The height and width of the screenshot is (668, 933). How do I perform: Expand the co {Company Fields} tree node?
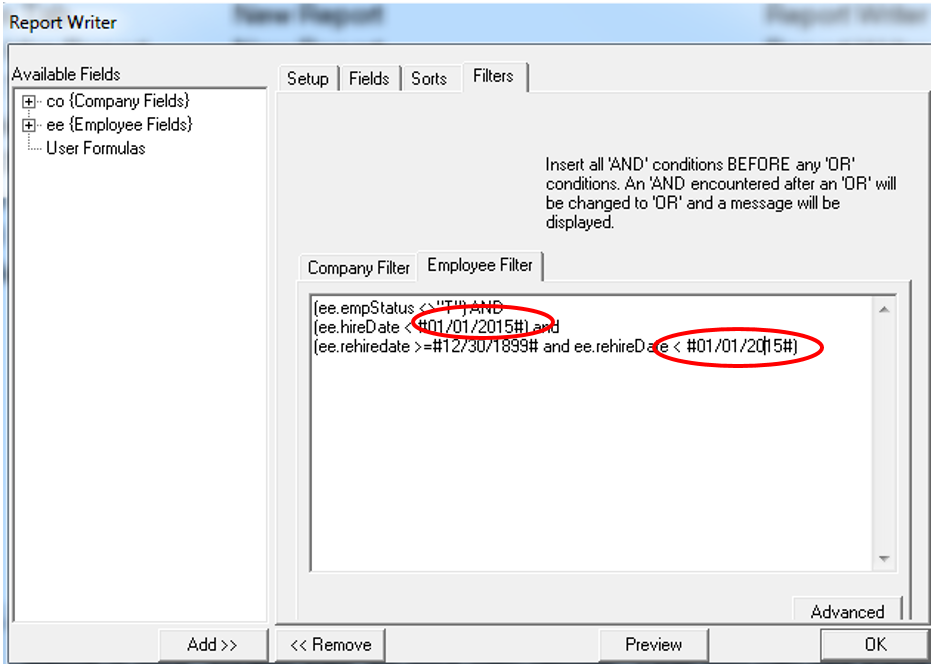point(29,102)
